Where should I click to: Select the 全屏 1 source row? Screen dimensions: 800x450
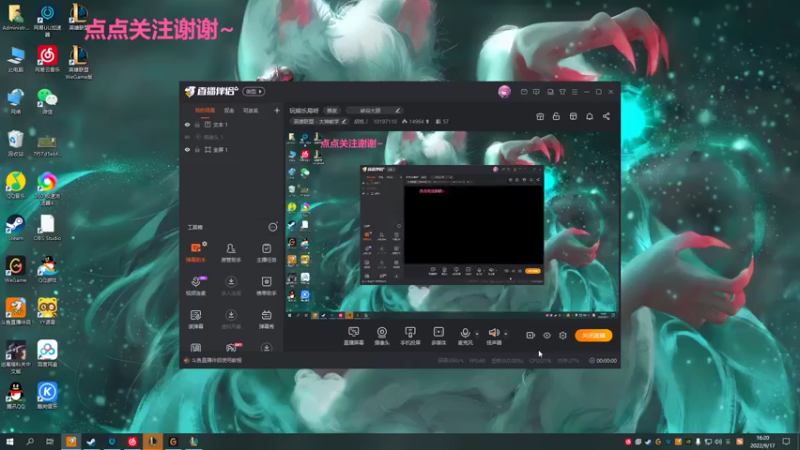pyautogui.click(x=232, y=149)
